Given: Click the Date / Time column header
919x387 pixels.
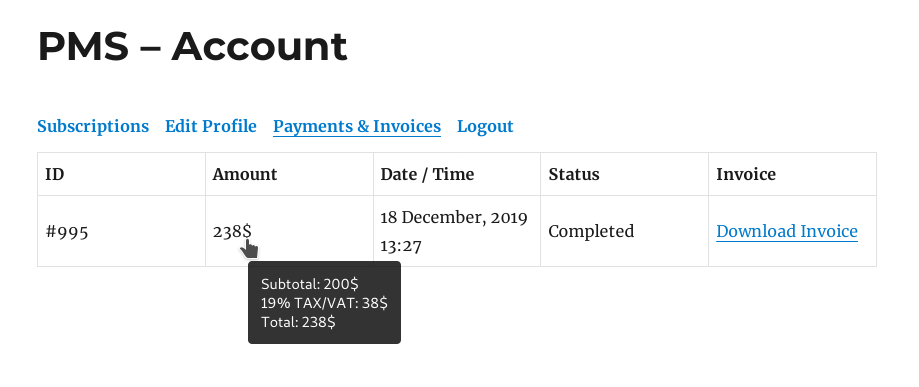Looking at the screenshot, I should click(427, 175).
